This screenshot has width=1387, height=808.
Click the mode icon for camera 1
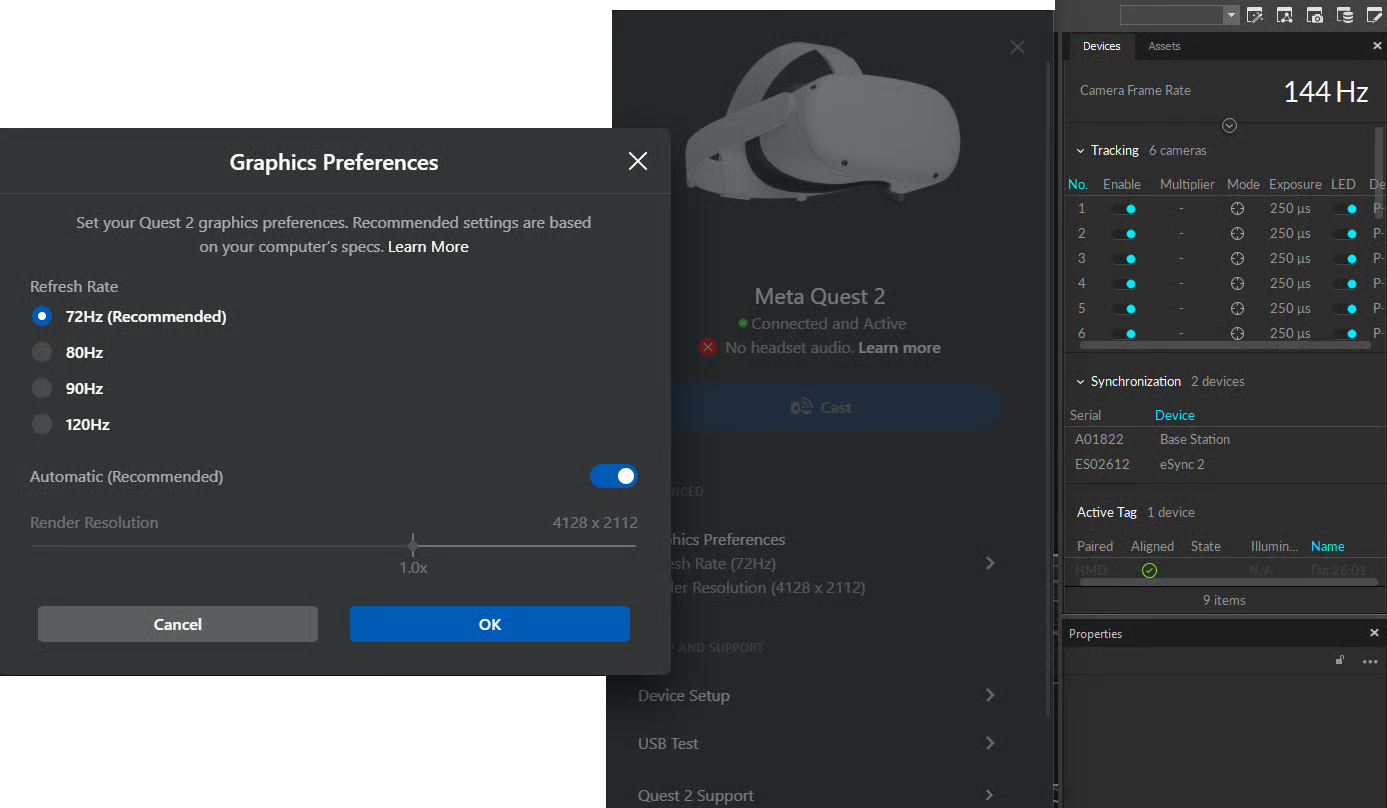[1237, 209]
